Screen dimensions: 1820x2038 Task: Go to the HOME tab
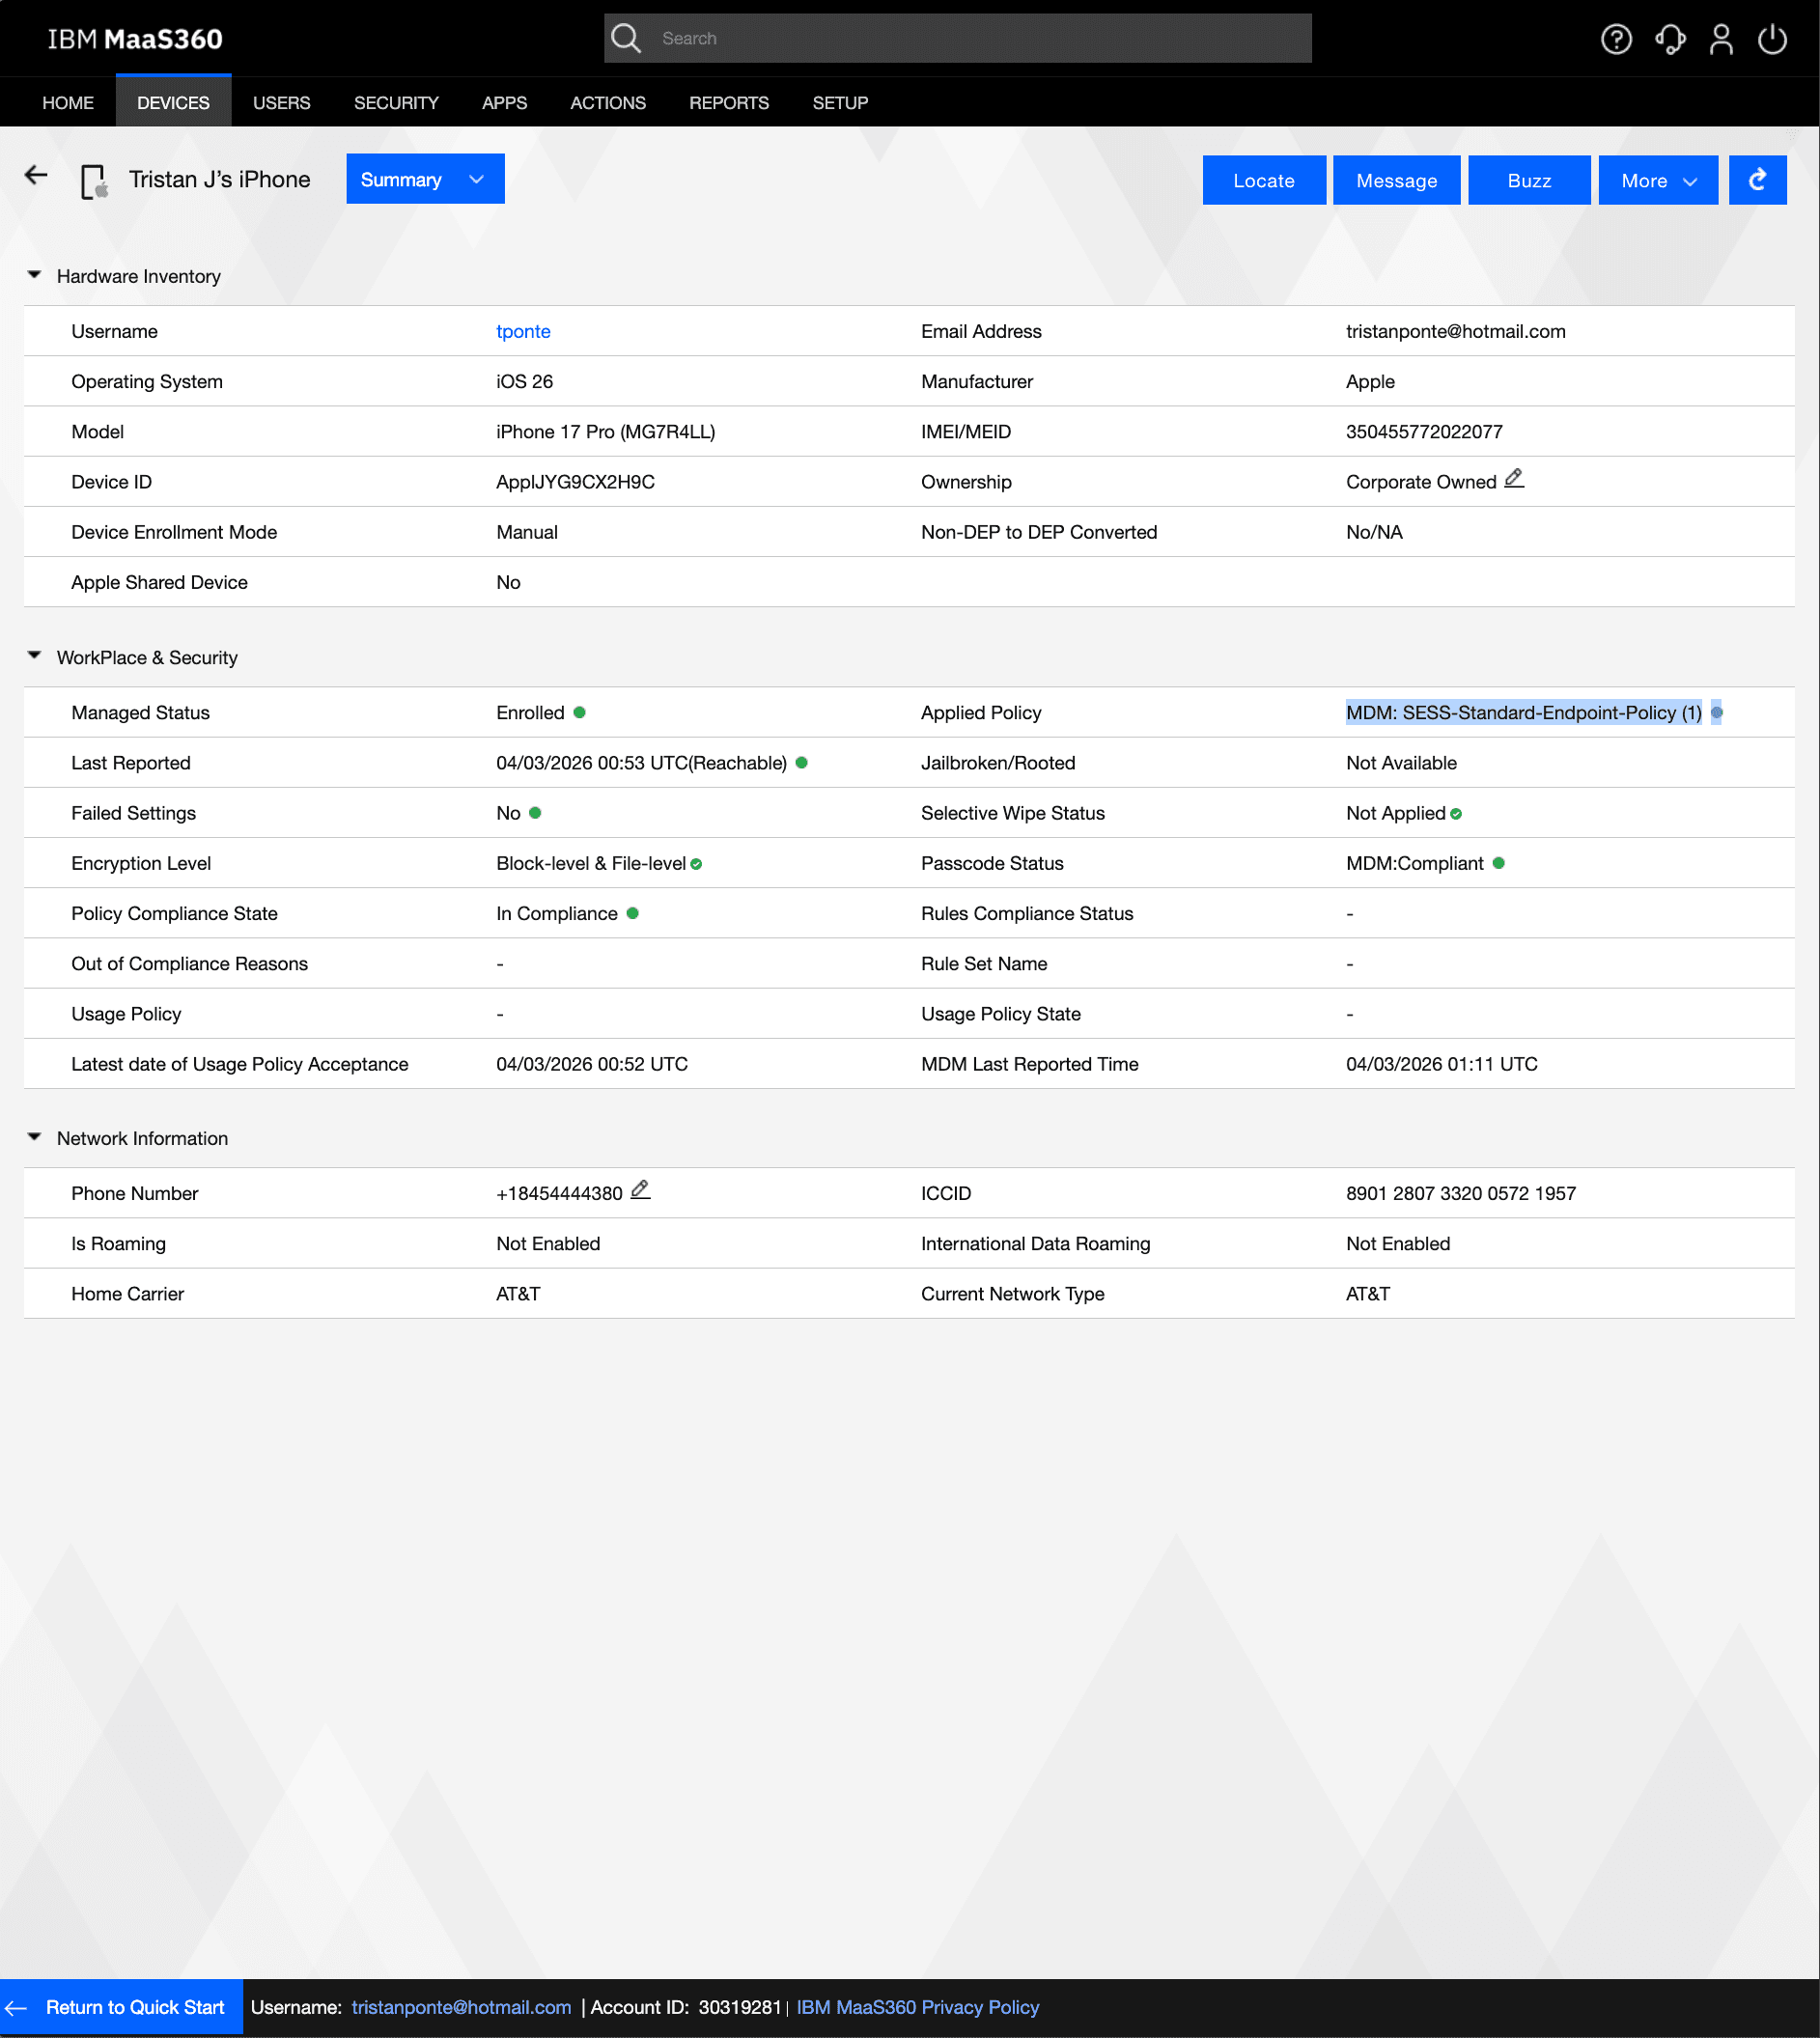pos(68,102)
